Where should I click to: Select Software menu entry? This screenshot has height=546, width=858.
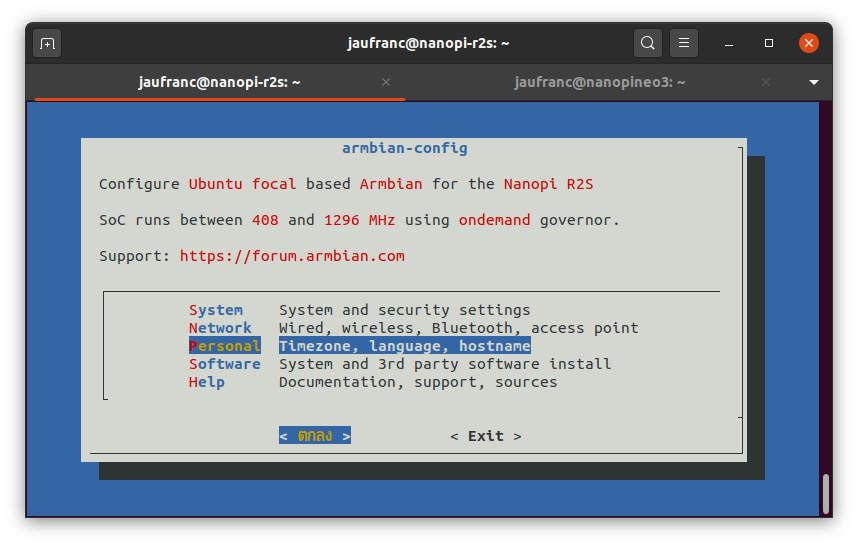(x=224, y=364)
